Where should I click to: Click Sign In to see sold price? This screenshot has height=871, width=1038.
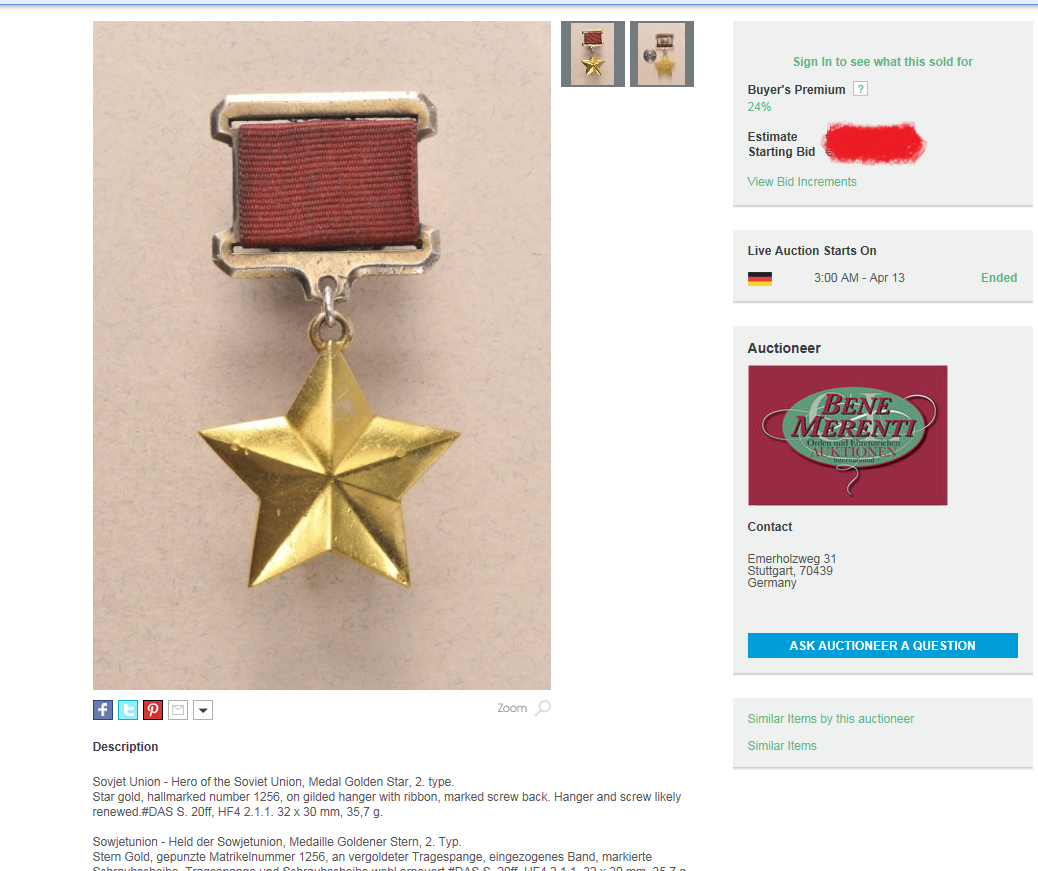[882, 62]
